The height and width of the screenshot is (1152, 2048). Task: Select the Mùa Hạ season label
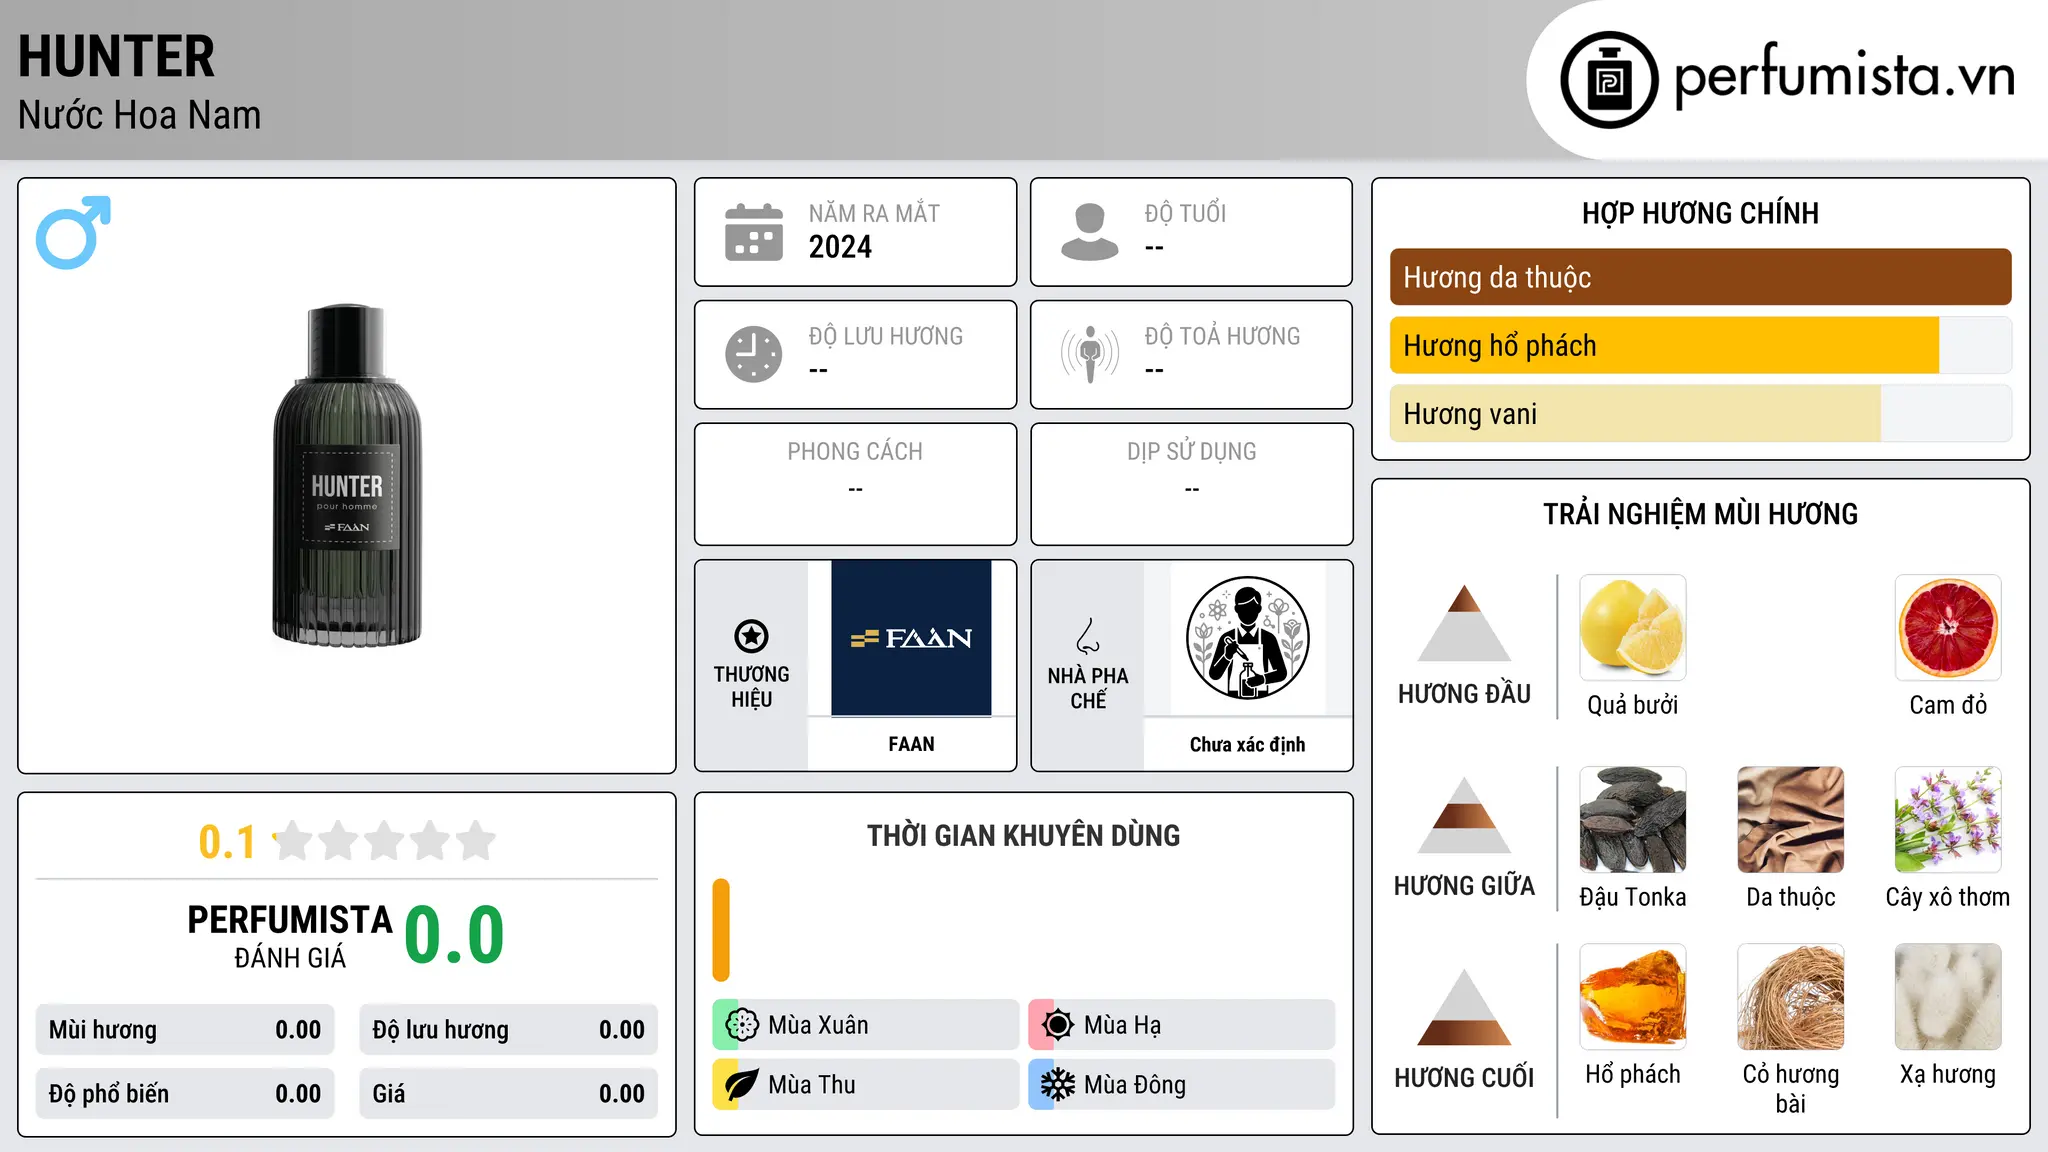pos(1123,1025)
